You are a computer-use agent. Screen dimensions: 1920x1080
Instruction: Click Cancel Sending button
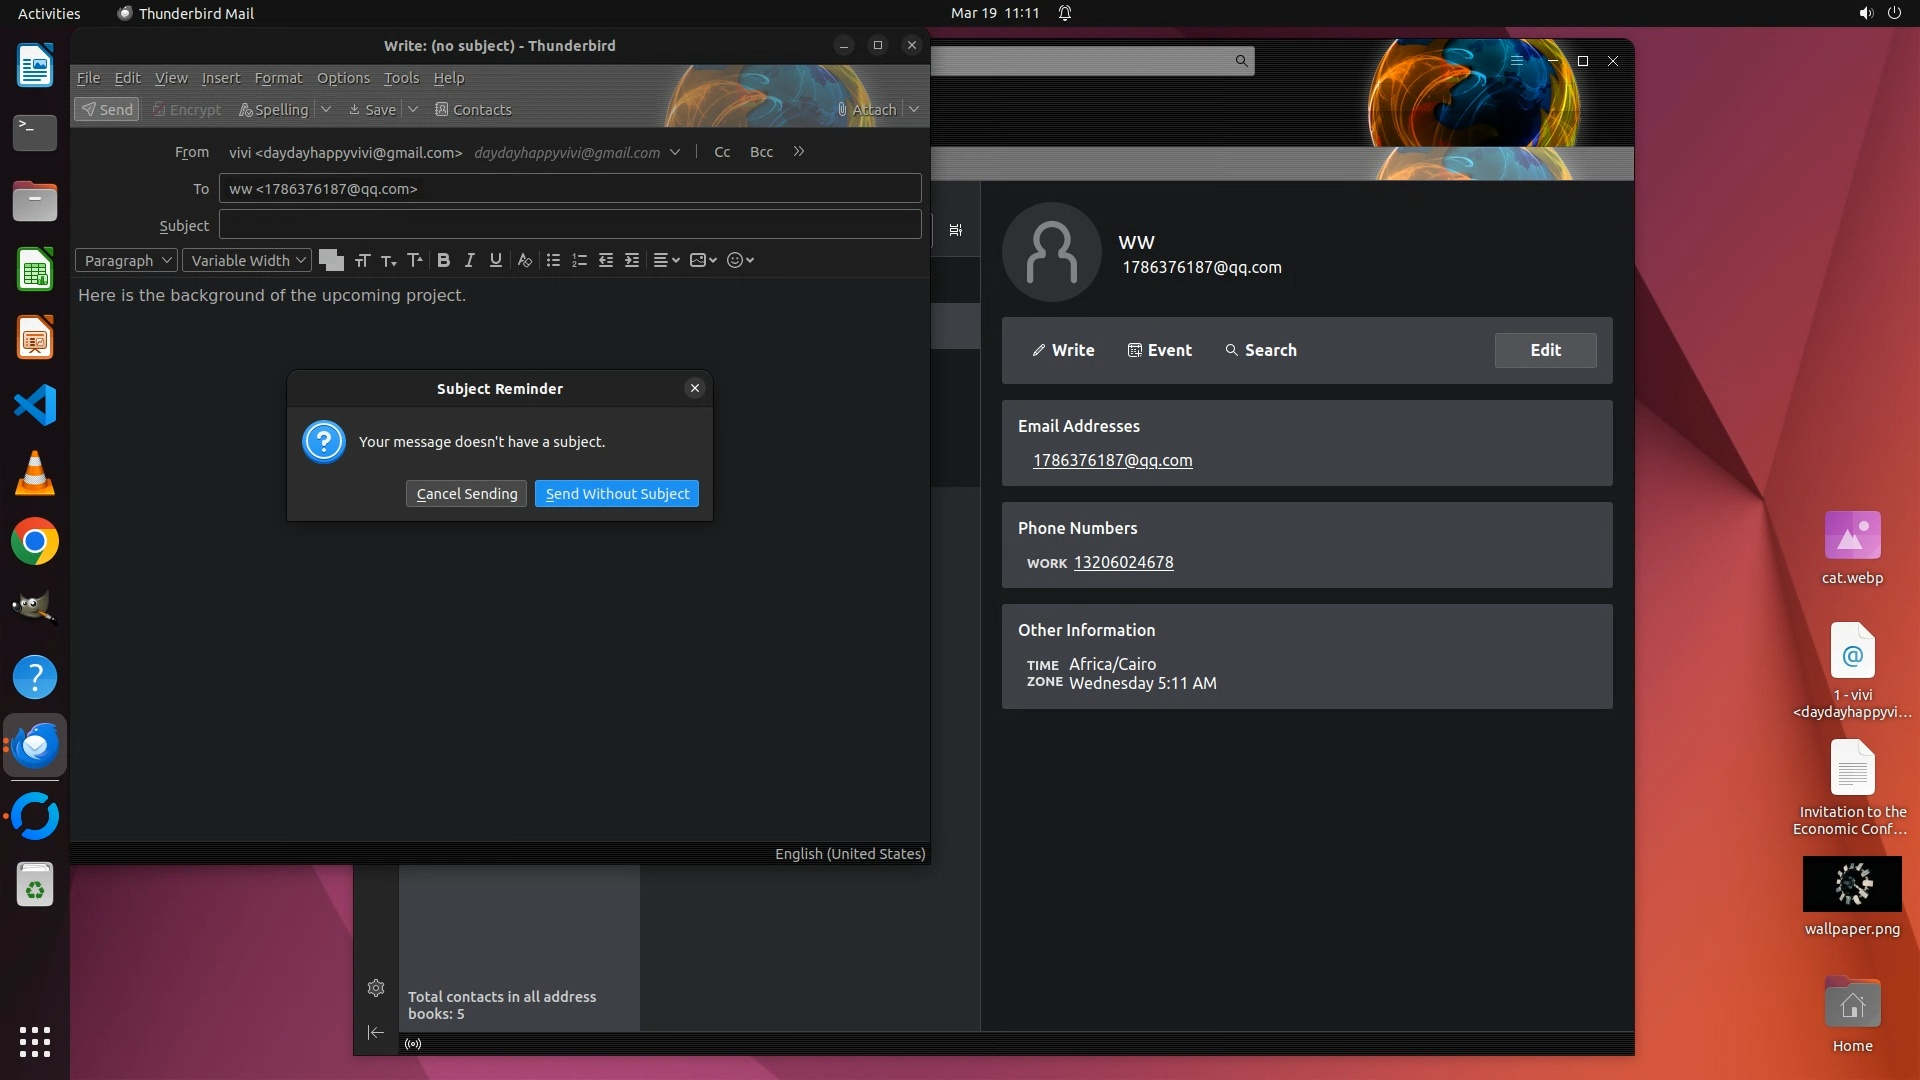(x=466, y=494)
